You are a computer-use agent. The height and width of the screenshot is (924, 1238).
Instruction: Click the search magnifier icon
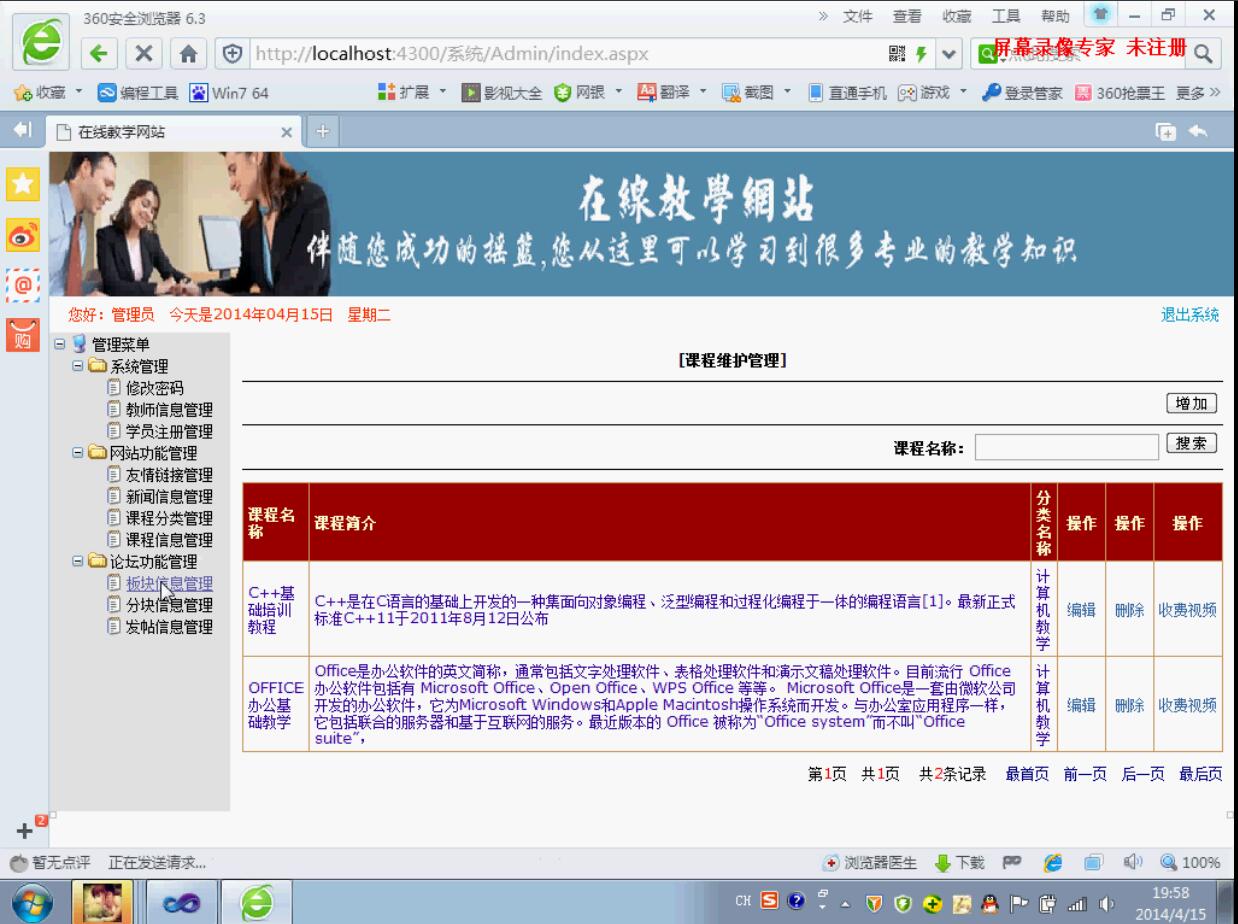pyautogui.click(x=1202, y=52)
